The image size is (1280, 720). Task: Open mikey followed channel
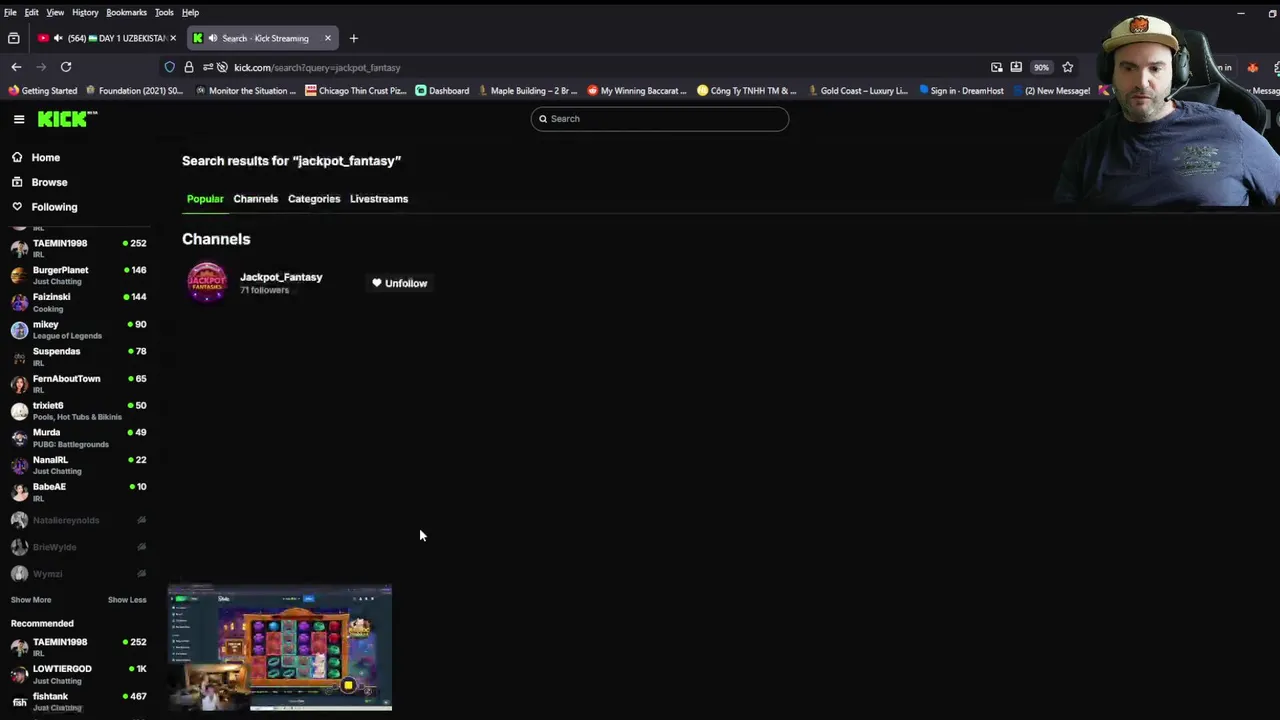tap(79, 329)
